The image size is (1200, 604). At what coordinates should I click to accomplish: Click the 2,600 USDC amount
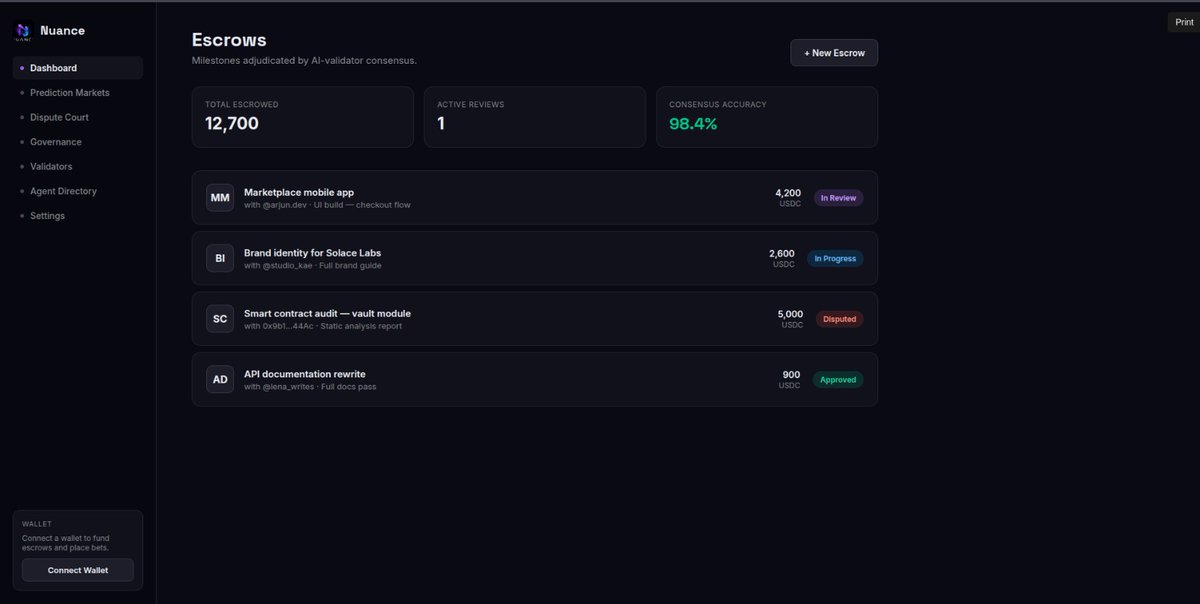pos(782,258)
